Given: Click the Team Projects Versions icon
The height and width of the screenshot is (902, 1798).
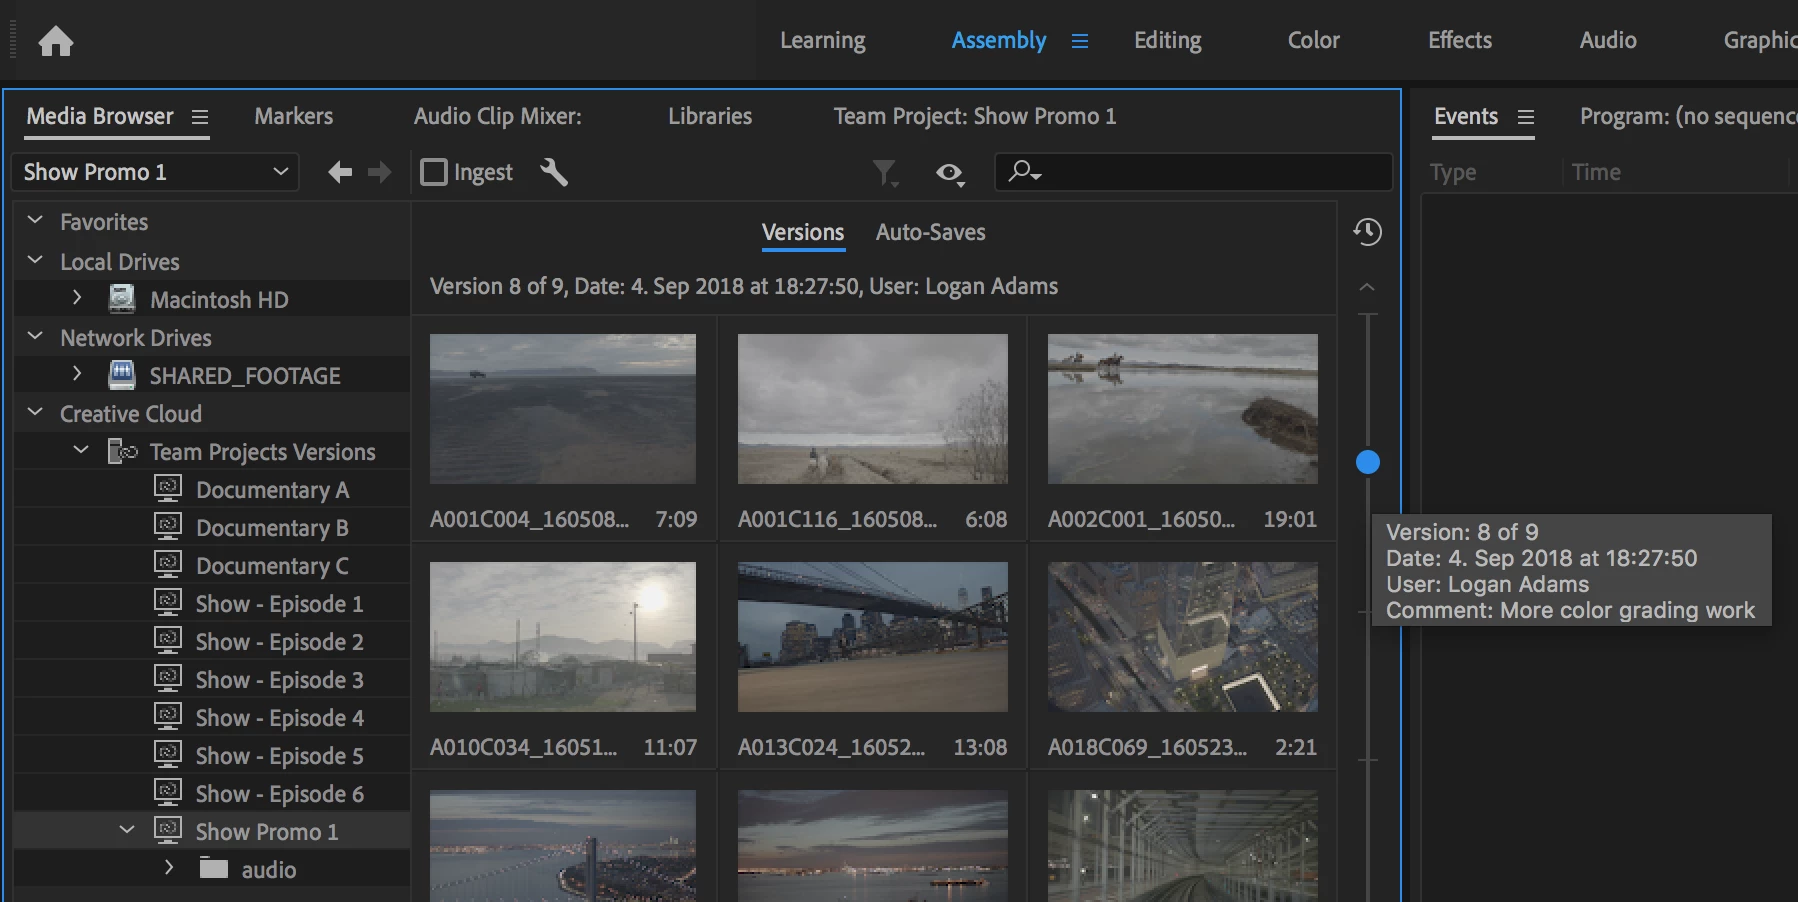Looking at the screenshot, I should pyautogui.click(x=122, y=451).
